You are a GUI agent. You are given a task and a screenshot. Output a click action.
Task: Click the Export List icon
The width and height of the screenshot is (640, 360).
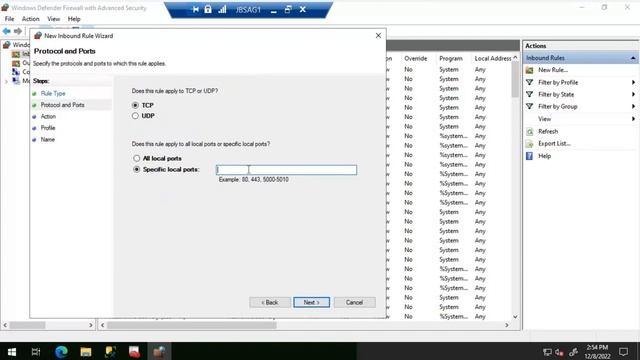pyautogui.click(x=529, y=144)
